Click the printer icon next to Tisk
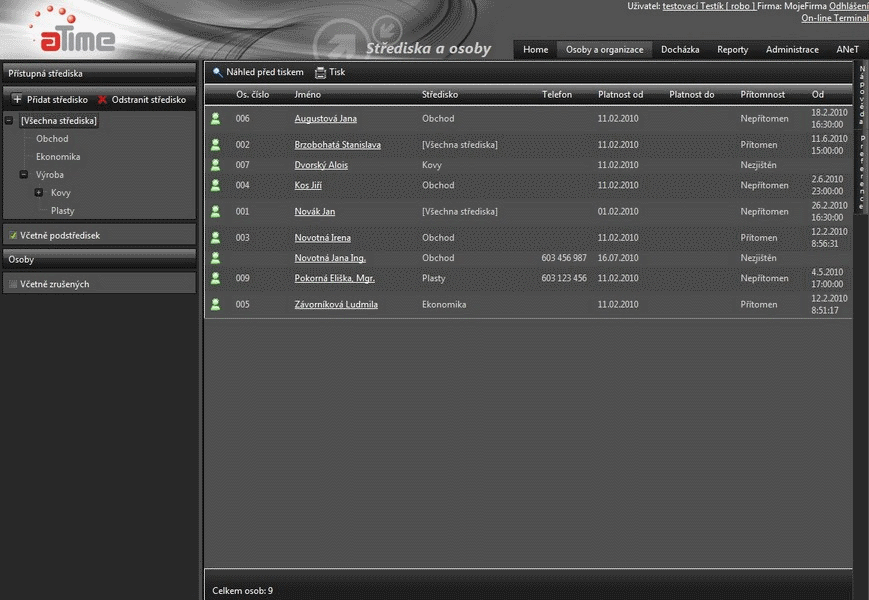The image size is (869, 600). coord(320,73)
